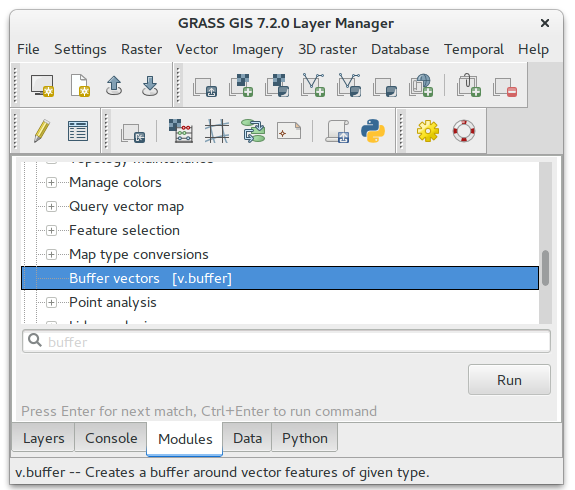Open the script file icon
575x490 pixels.
click(x=337, y=131)
